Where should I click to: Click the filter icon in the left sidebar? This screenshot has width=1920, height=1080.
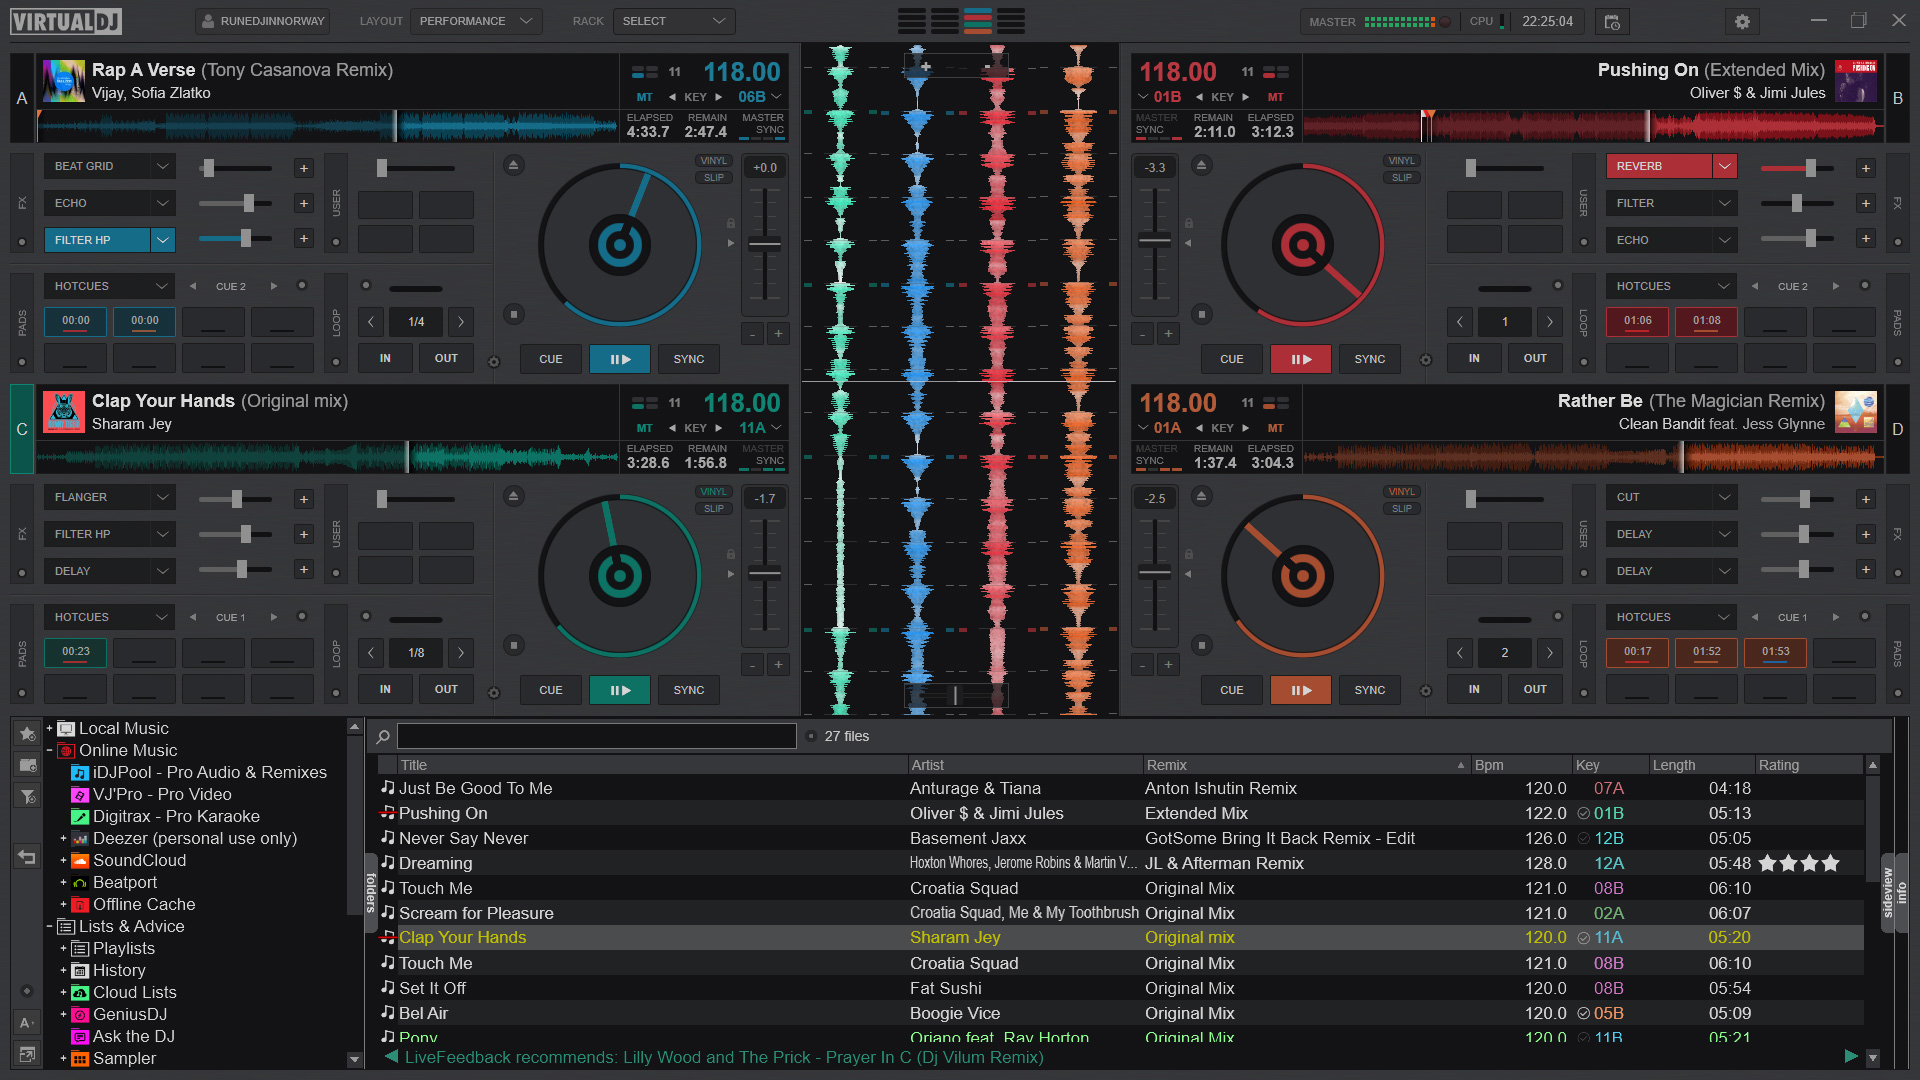(27, 796)
